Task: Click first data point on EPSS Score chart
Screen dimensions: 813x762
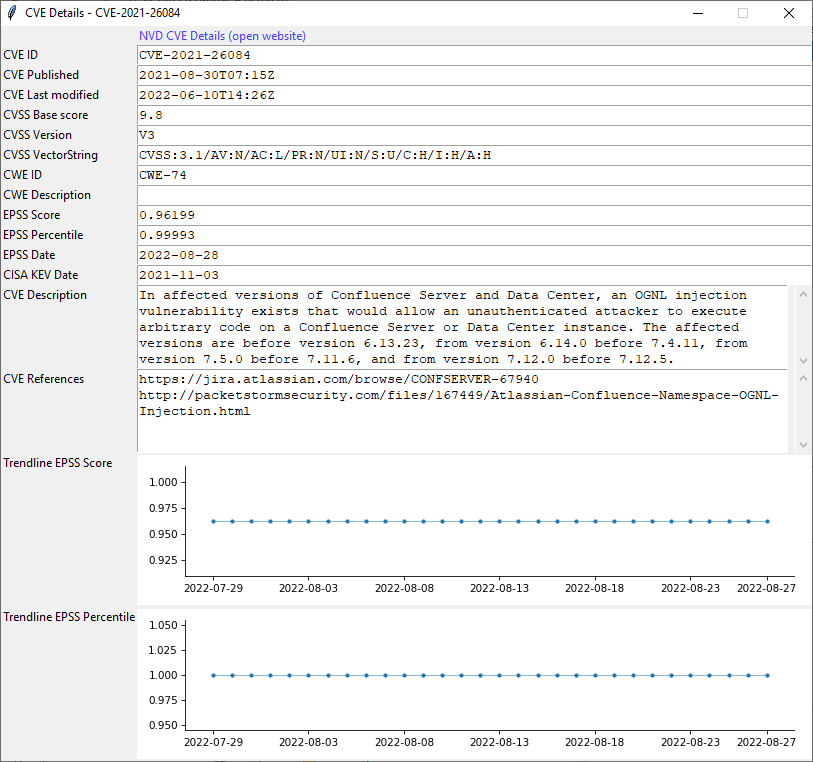Action: [214, 521]
